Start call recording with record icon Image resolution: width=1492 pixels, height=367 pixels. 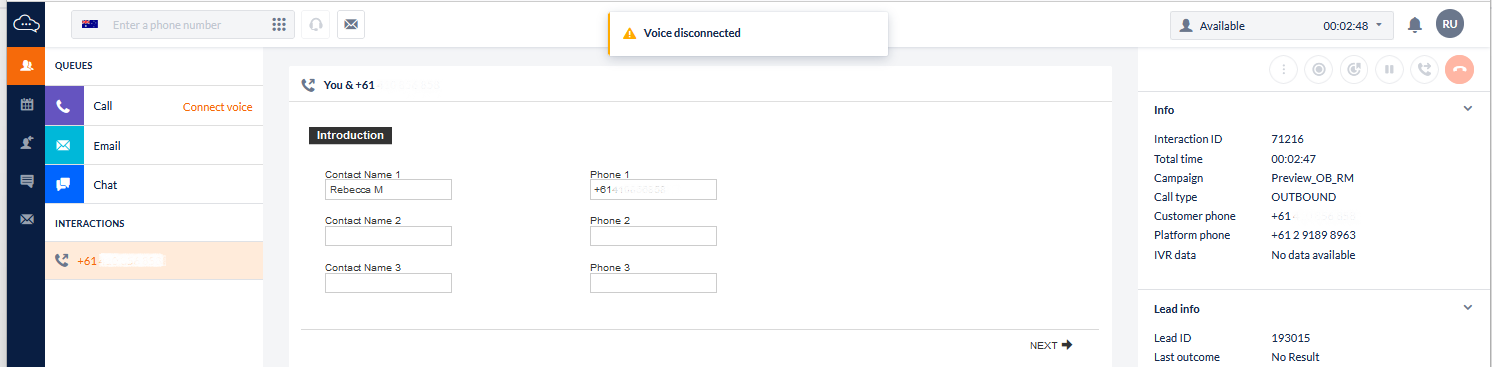click(x=1319, y=69)
